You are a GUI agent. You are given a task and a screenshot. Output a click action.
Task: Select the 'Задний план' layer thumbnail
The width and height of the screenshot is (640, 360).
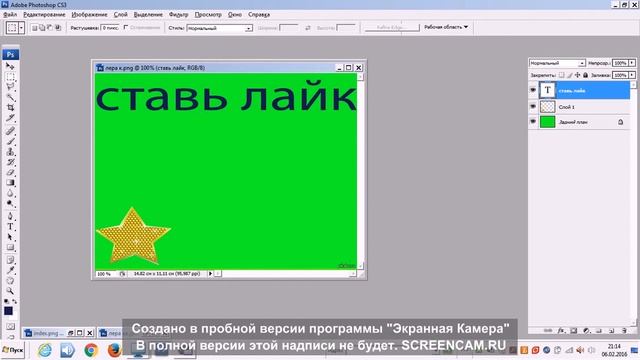(x=547, y=122)
